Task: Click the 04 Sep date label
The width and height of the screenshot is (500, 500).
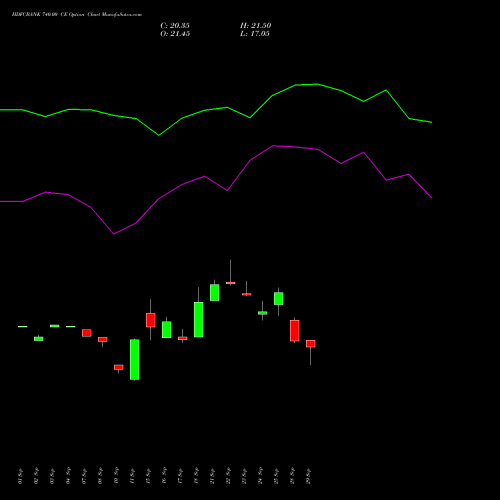Action: tap(68, 477)
